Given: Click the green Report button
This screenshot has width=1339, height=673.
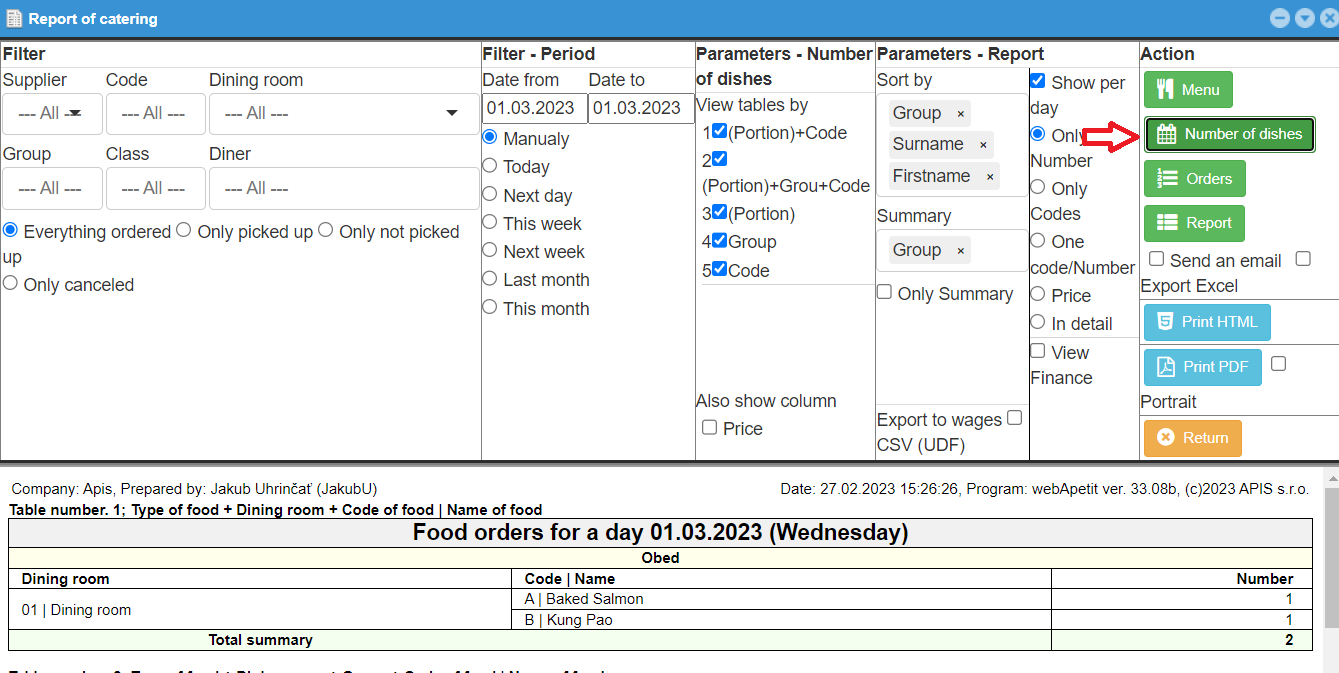Looking at the screenshot, I should point(1194,223).
